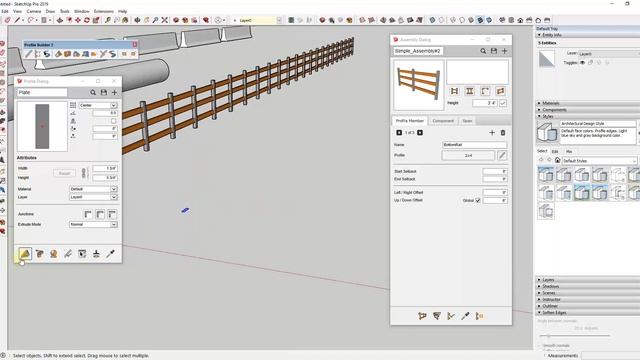Click the house icon in Styles panel
Viewport: 640px width, 360px height.
(557, 160)
